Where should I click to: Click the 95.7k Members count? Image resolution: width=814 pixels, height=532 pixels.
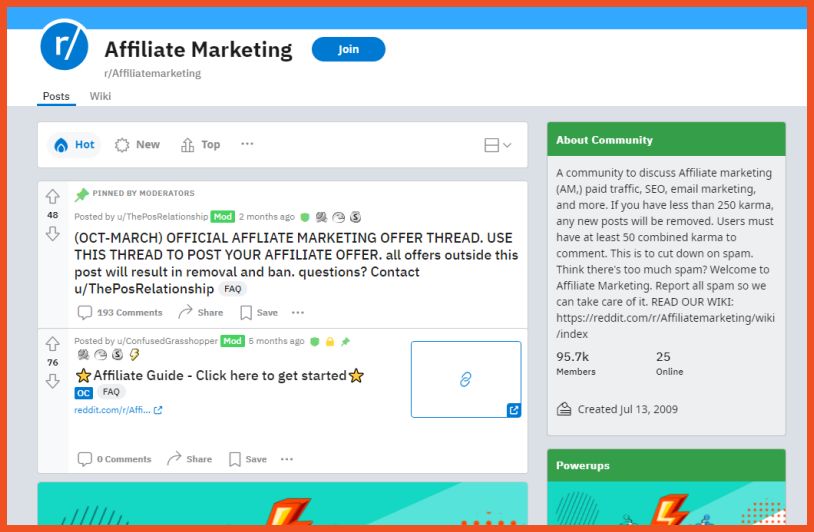tap(576, 363)
